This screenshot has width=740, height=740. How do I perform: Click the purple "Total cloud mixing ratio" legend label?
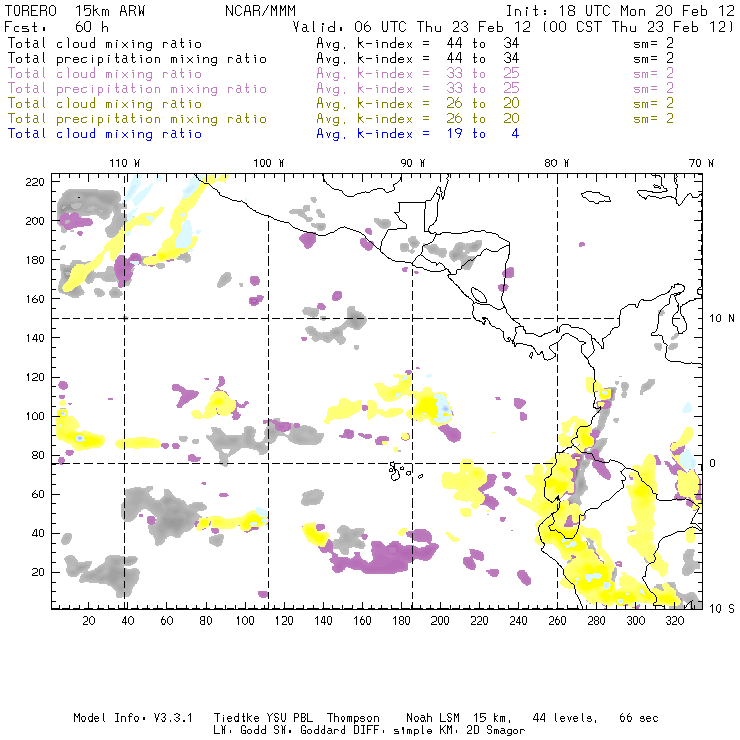pyautogui.click(x=105, y=74)
